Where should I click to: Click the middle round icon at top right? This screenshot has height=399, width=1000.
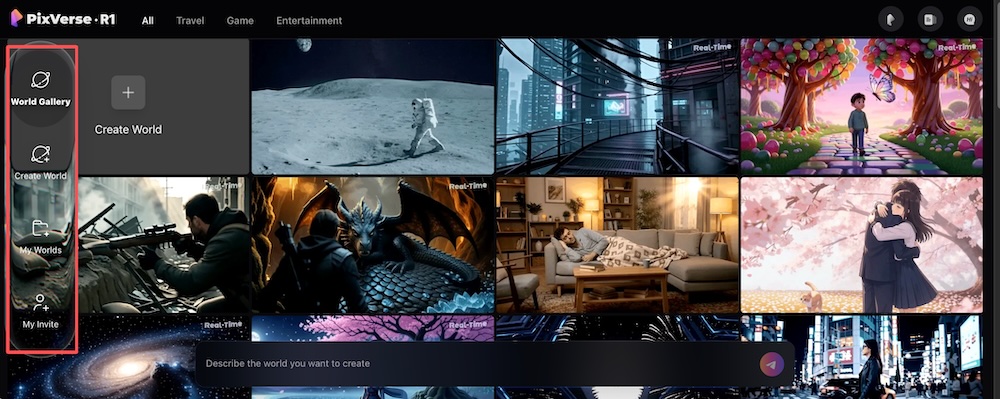930,20
